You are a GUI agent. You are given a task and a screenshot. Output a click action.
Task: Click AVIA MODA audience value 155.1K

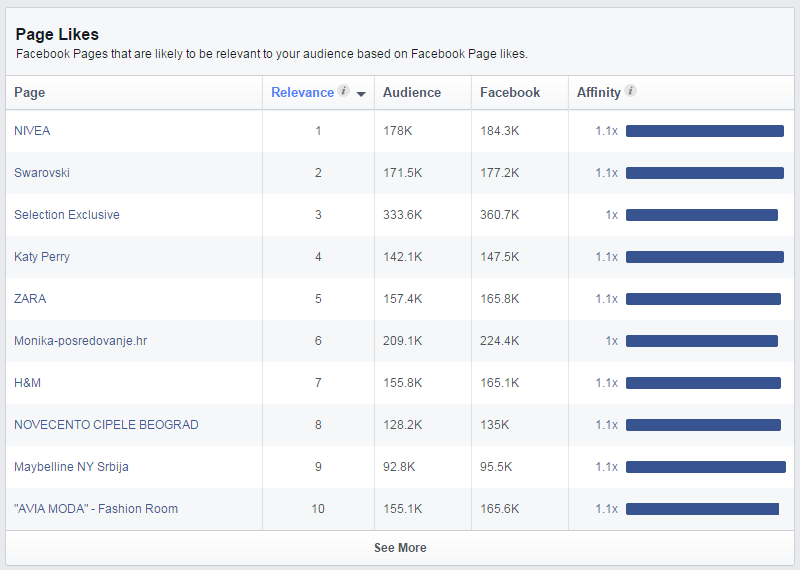tap(403, 509)
